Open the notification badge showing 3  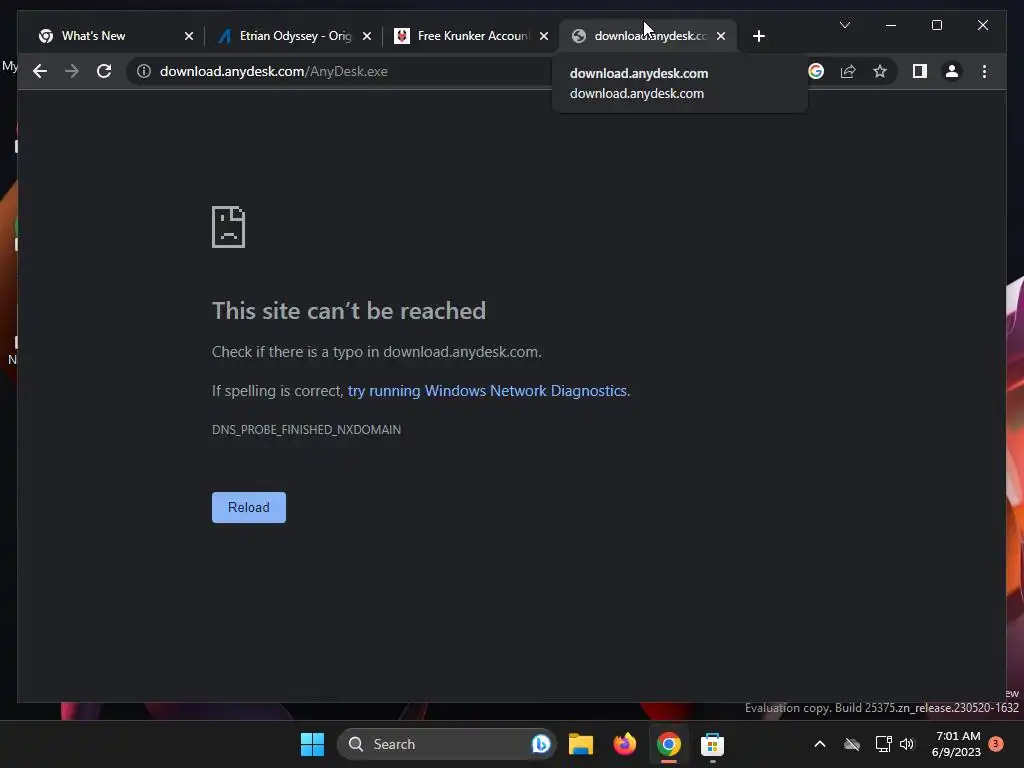click(996, 744)
